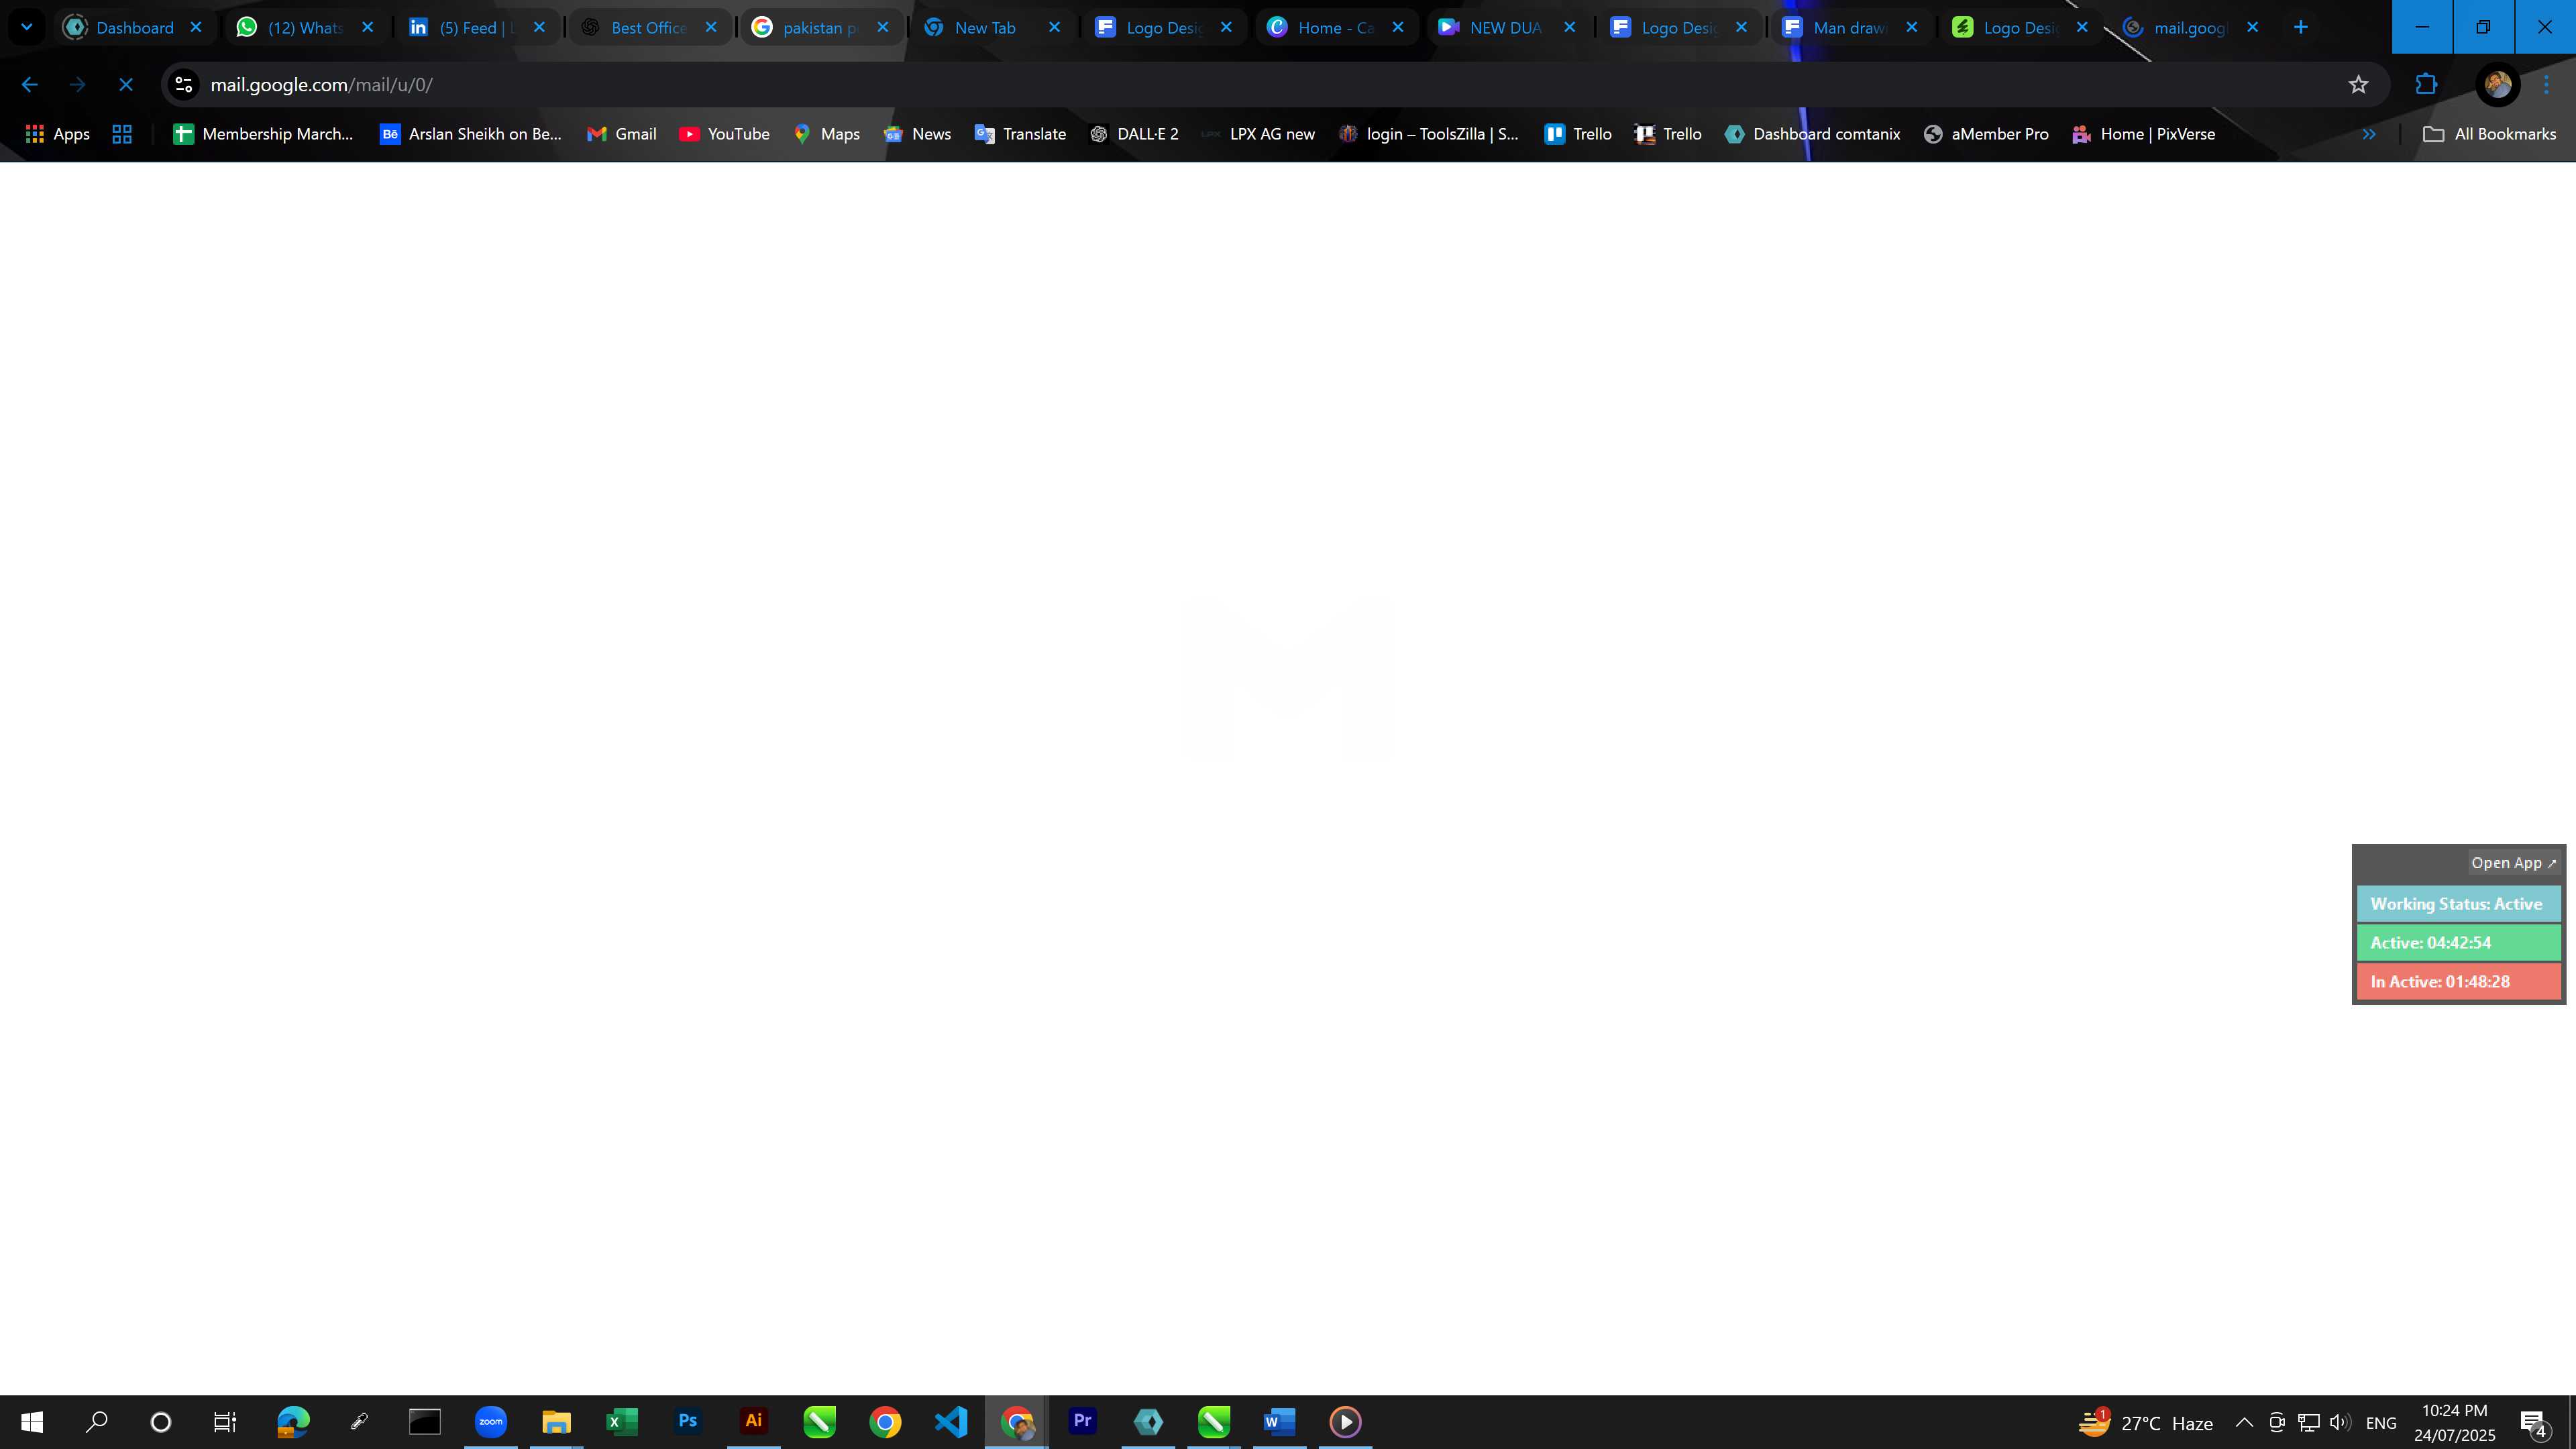This screenshot has height=1449, width=2576.
Task: Open Maps bookmark
Action: point(826,134)
